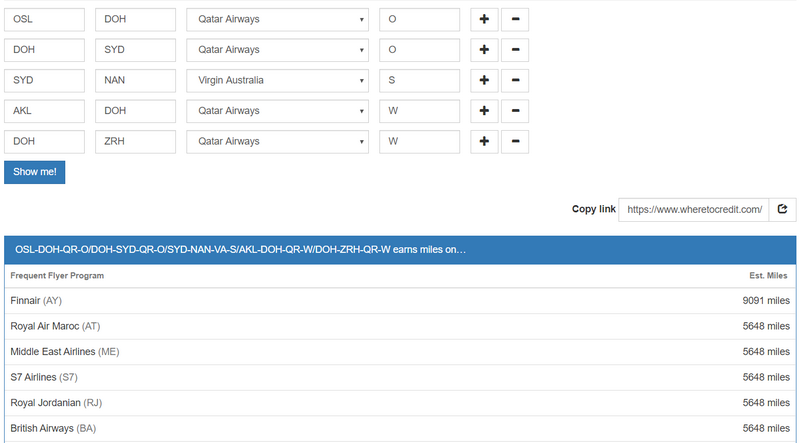Open carrier dropdown for the OSL-DOH segment
Image resolution: width=800 pixels, height=443 pixels.
pyautogui.click(x=277, y=19)
